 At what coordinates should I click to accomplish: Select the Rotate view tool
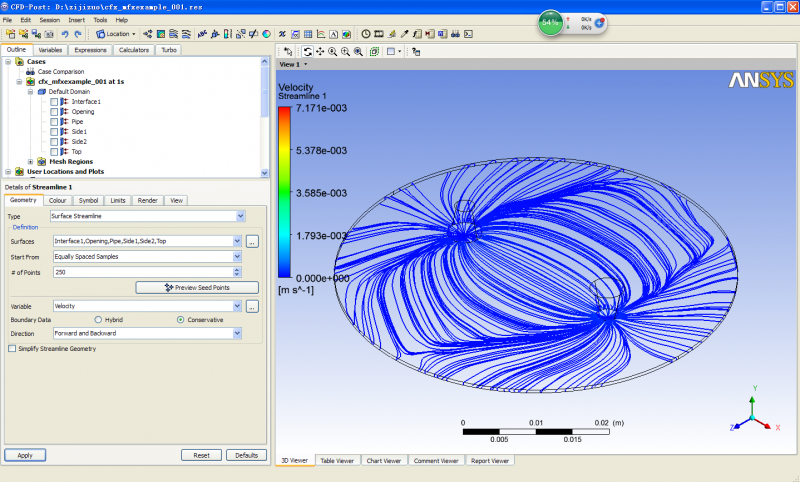pyautogui.click(x=307, y=51)
